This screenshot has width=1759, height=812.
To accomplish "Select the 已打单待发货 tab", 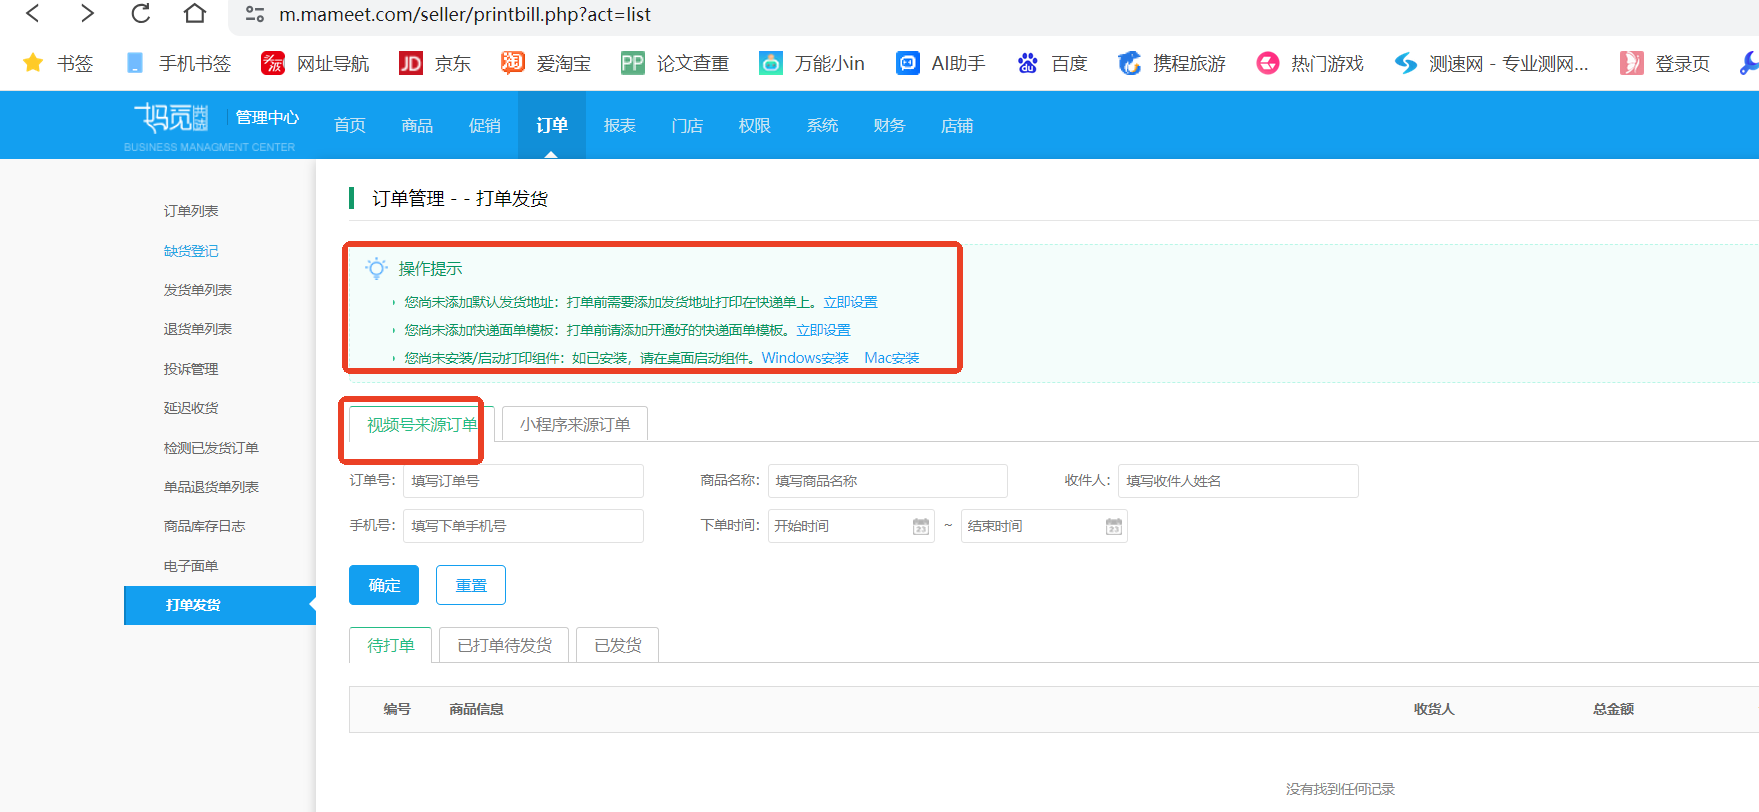I will 504,646.
